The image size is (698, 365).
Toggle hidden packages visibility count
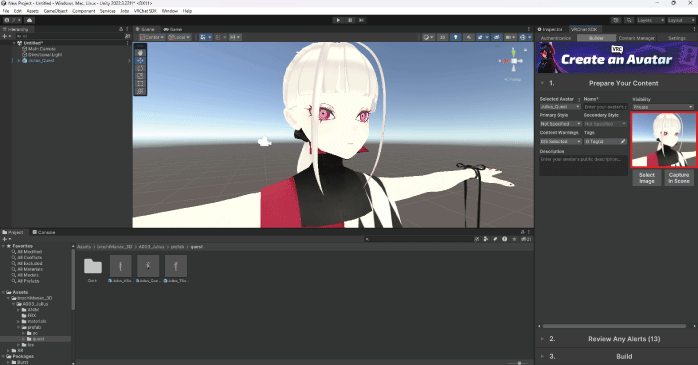point(526,239)
